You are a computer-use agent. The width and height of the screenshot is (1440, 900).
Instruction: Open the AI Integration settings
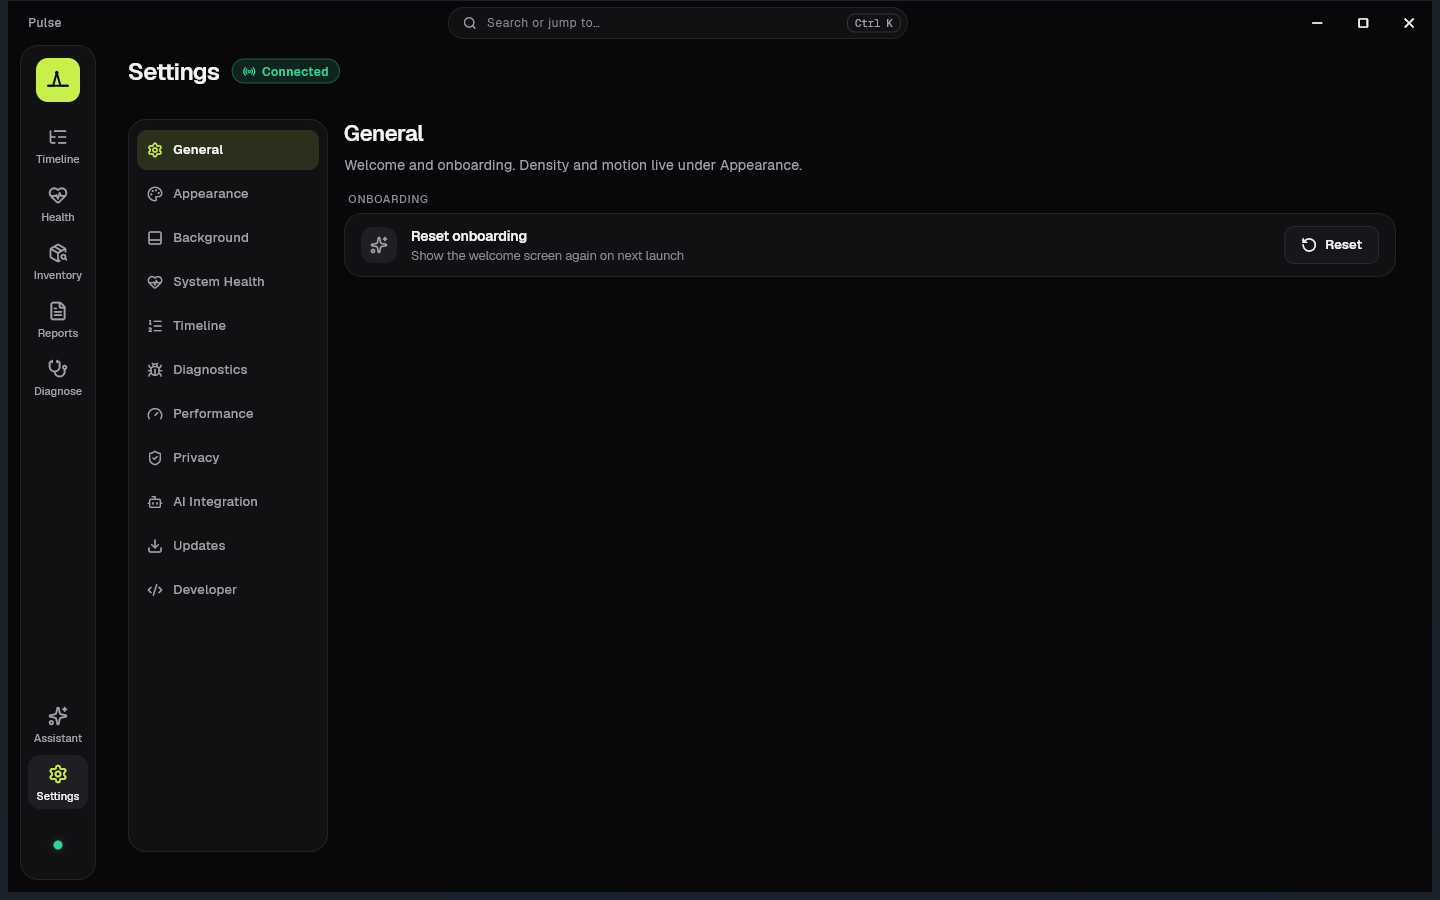tap(228, 502)
